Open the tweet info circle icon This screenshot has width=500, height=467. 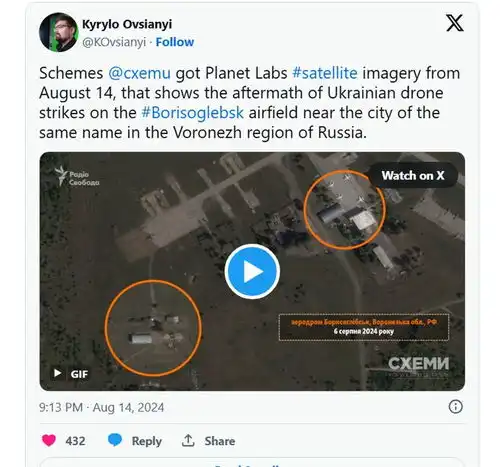point(456,407)
